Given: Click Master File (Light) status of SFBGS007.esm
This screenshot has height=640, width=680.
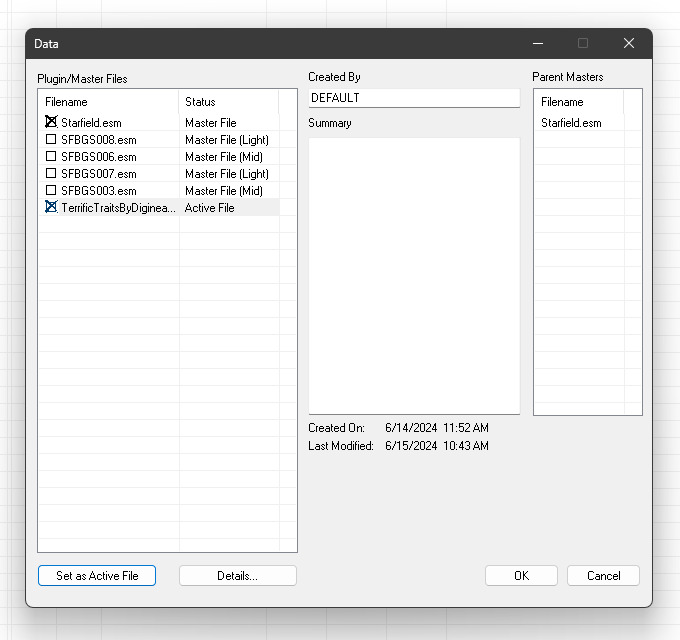Looking at the screenshot, I should 227,174.
